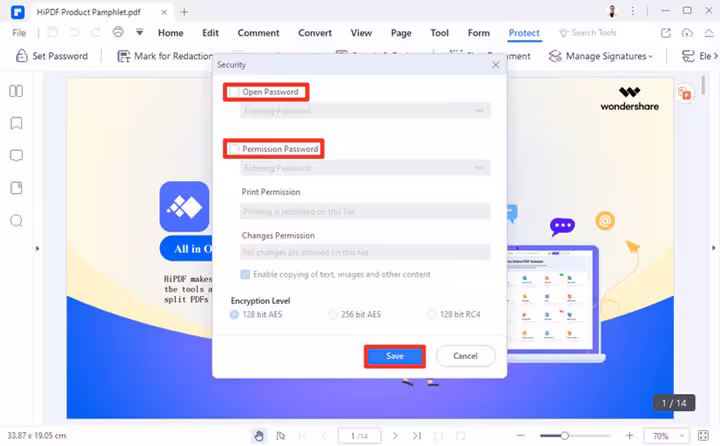The width and height of the screenshot is (720, 446).
Task: Click the zoom slider handle
Action: (564, 435)
